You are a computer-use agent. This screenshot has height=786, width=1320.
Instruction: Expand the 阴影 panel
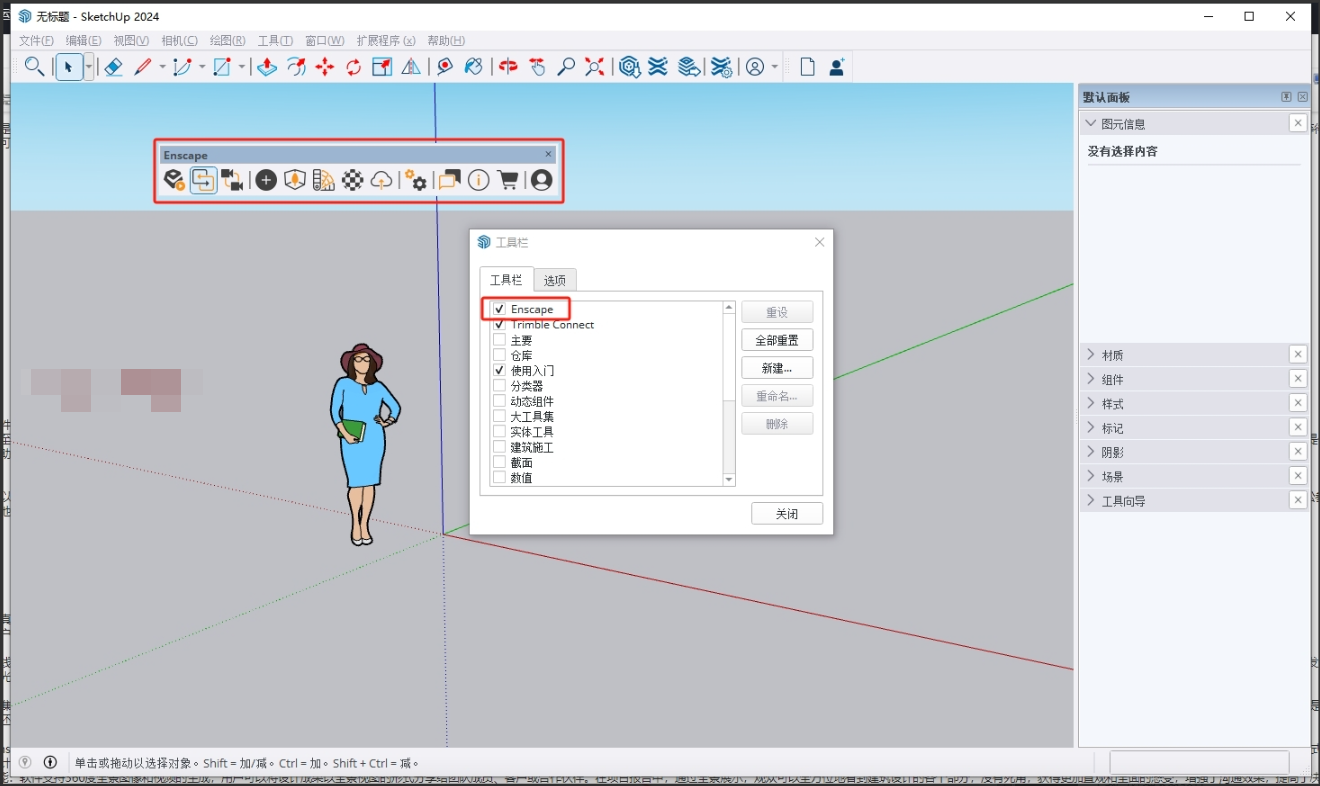pyautogui.click(x=1091, y=452)
